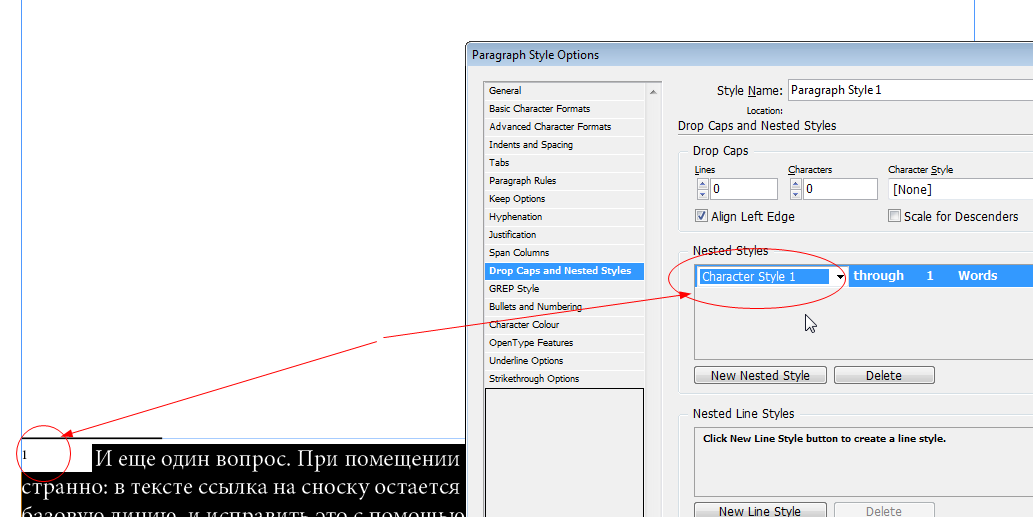Screen dimensions: 1033x517
Task: Open Indents and Spacing settings
Action: [x=564, y=144]
